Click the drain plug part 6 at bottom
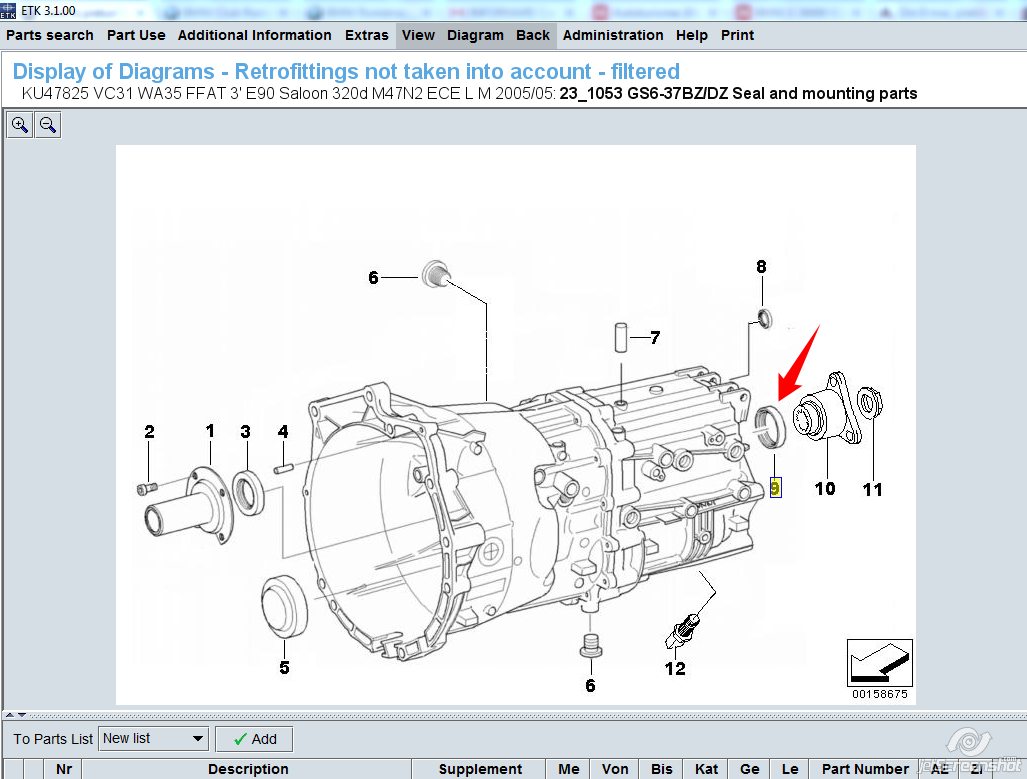The width and height of the screenshot is (1027, 779). 591,645
